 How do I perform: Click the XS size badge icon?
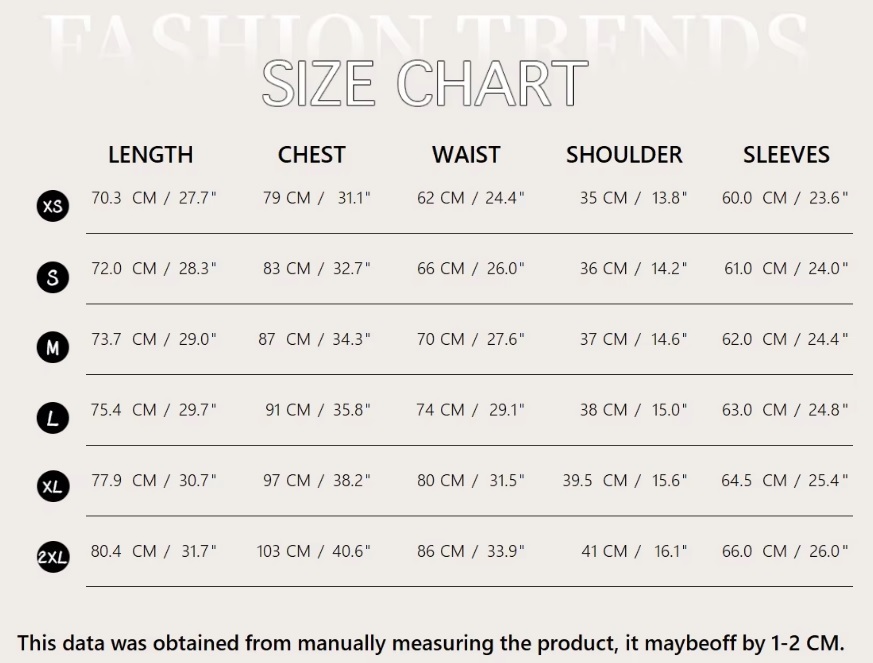point(52,207)
